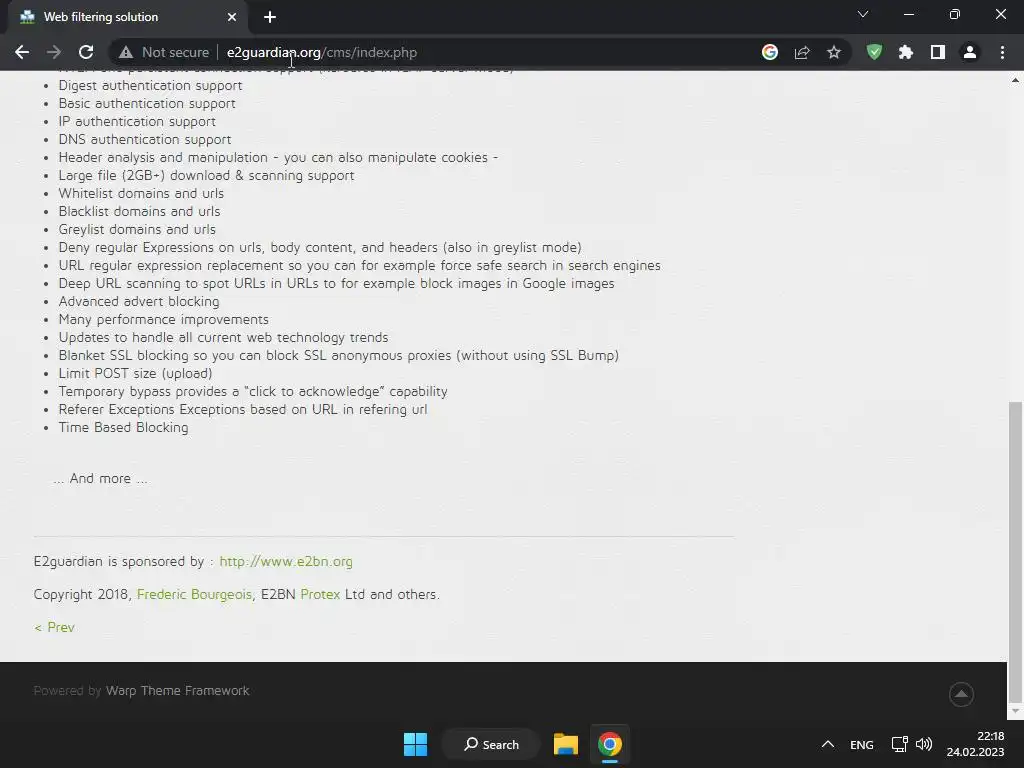Go back with the browser back arrow
The image size is (1024, 768).
coord(22,52)
